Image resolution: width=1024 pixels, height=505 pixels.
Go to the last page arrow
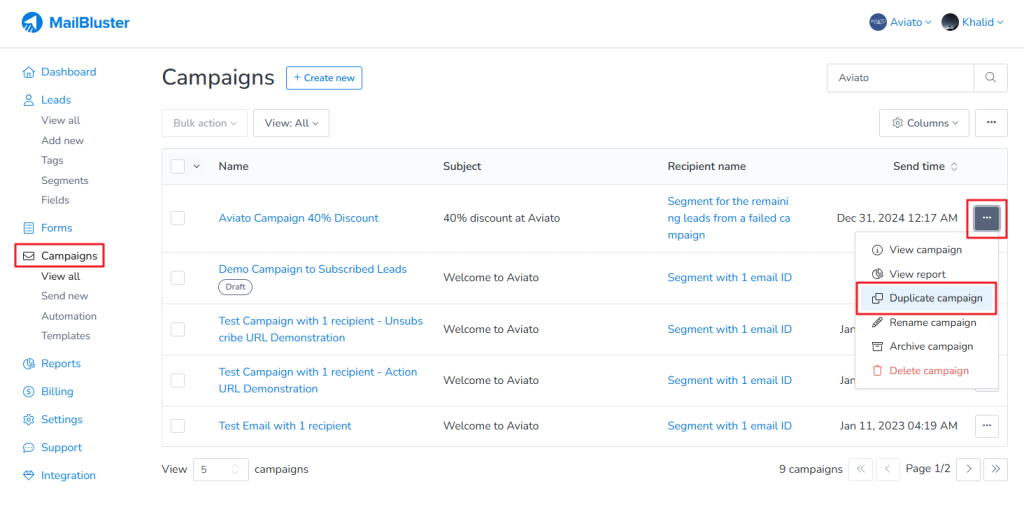click(x=995, y=469)
